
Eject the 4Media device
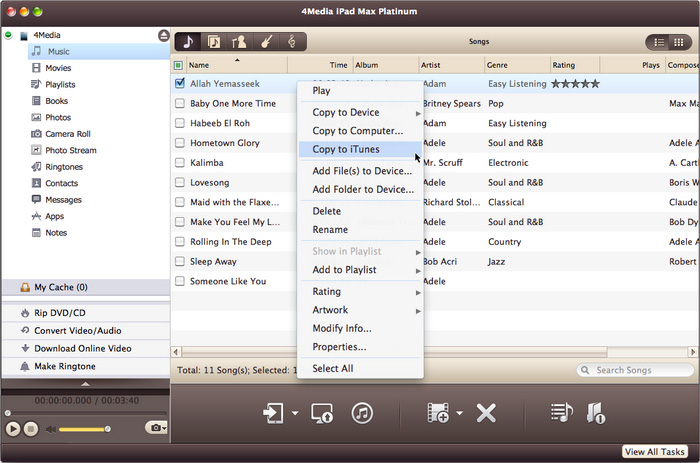pyautogui.click(x=163, y=36)
